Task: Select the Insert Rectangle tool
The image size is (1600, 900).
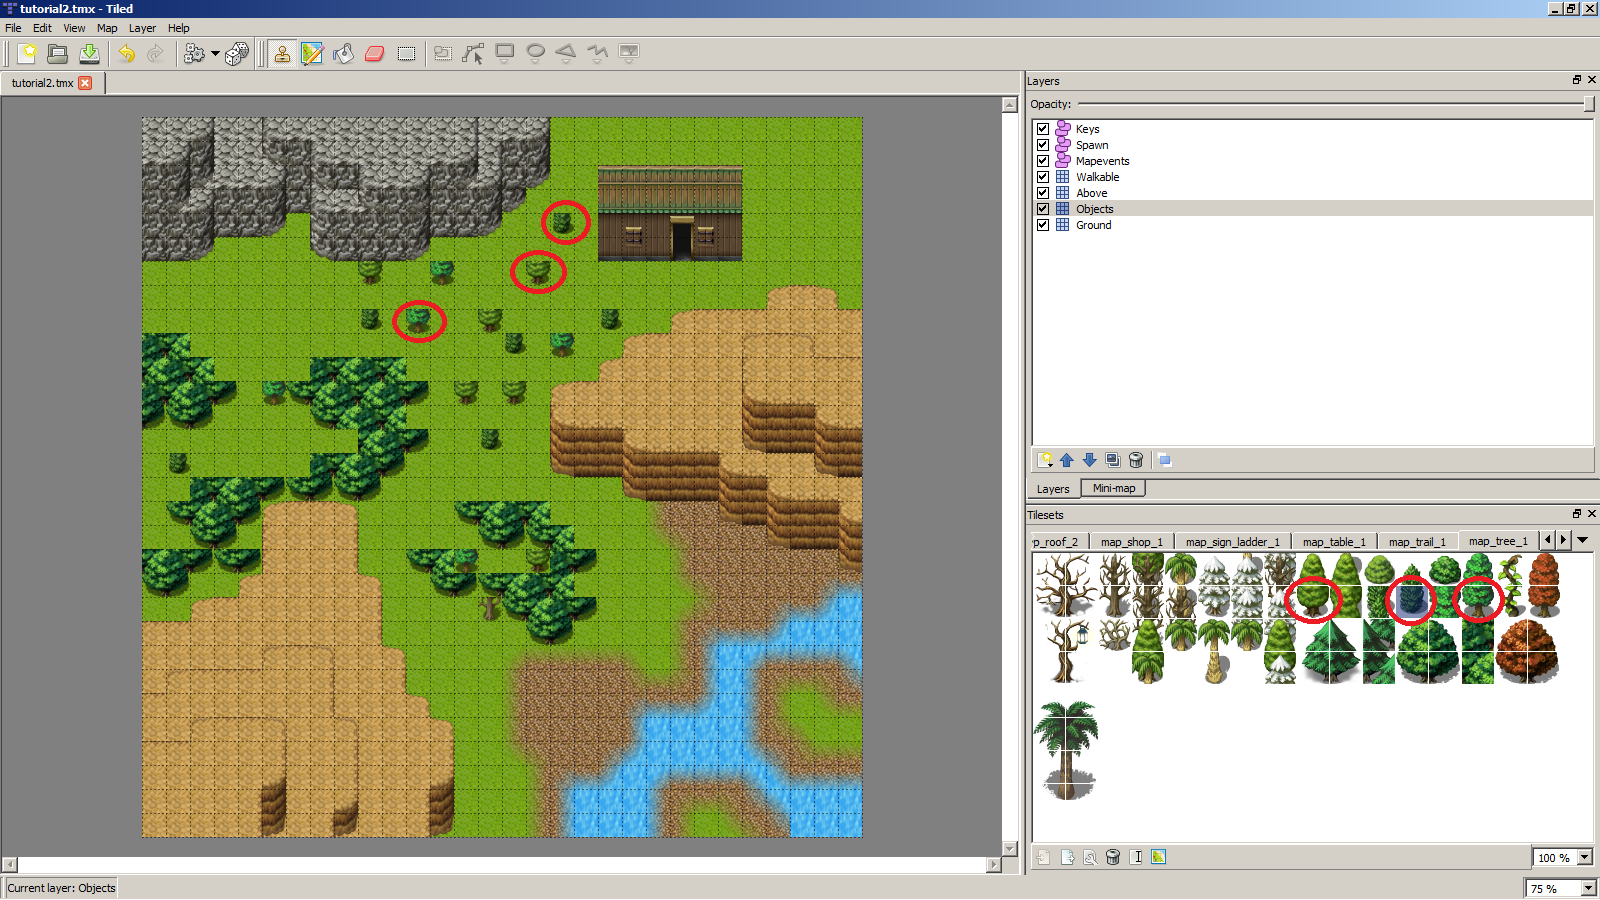Action: click(x=505, y=54)
